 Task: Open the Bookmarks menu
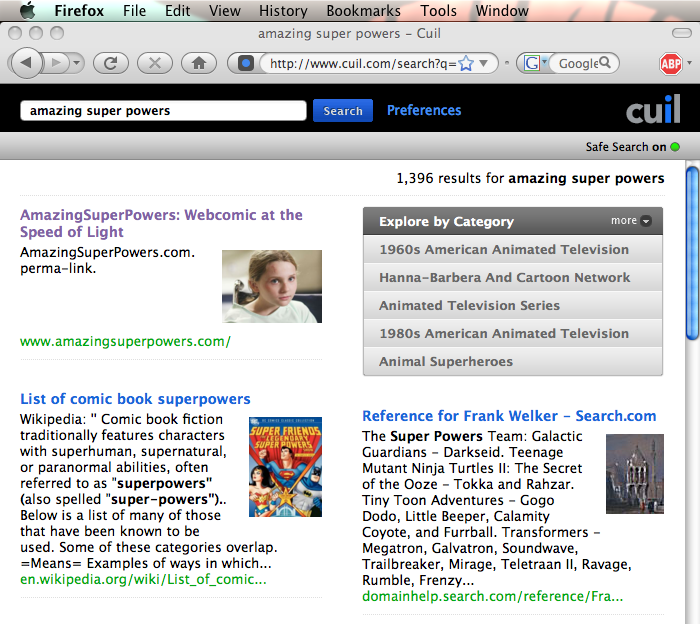(x=363, y=10)
